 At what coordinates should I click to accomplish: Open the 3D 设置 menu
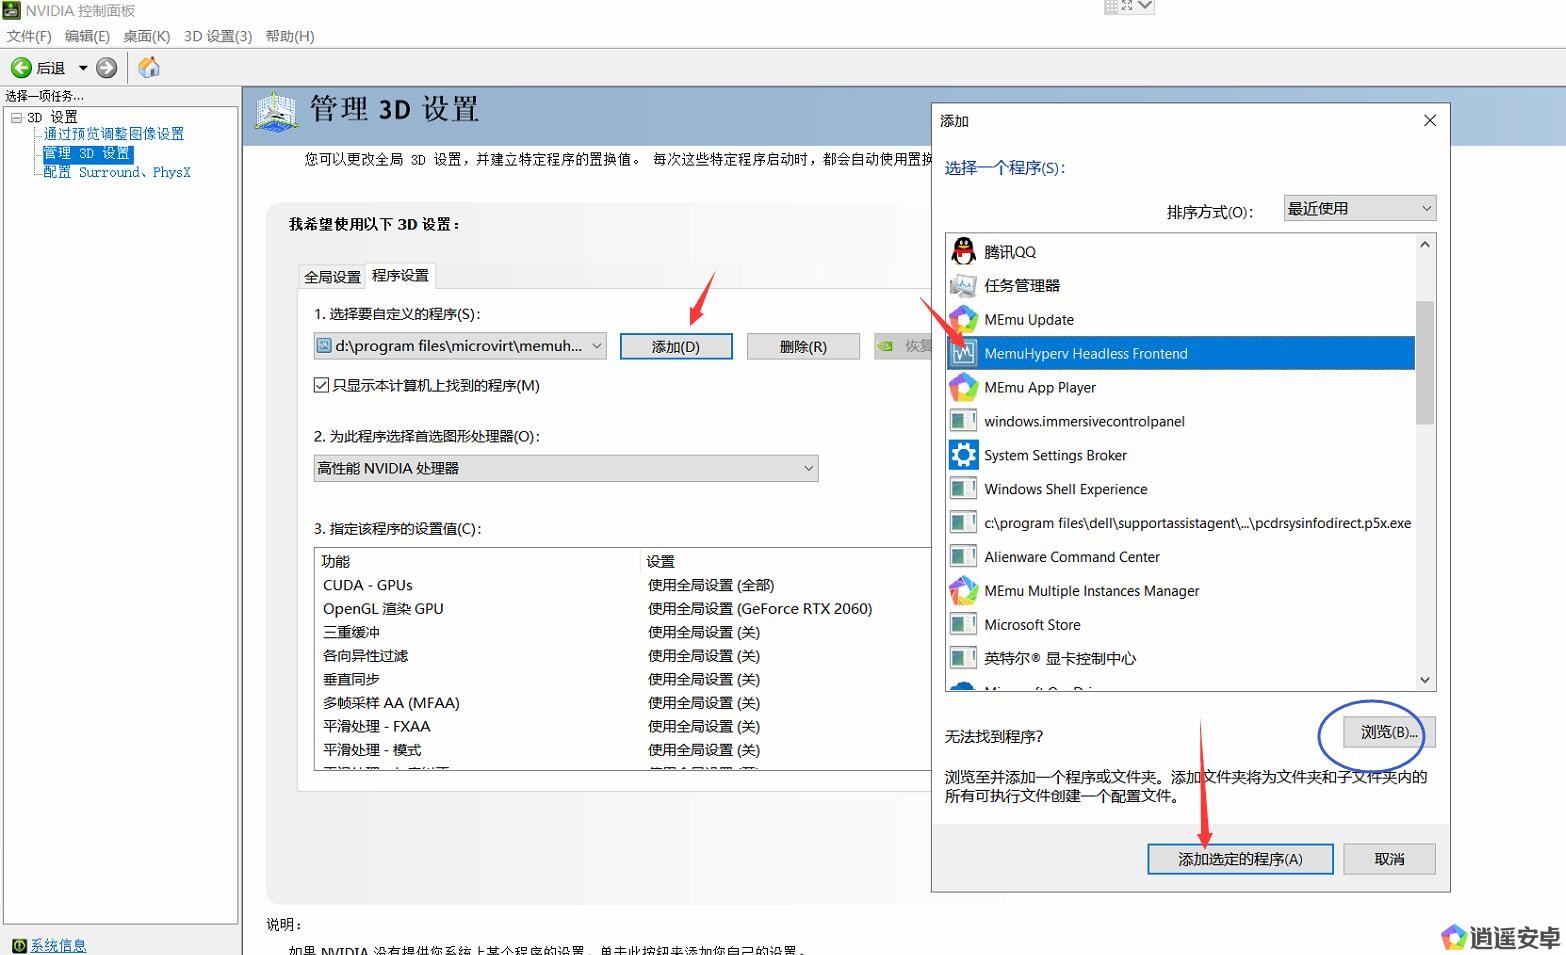click(x=217, y=36)
